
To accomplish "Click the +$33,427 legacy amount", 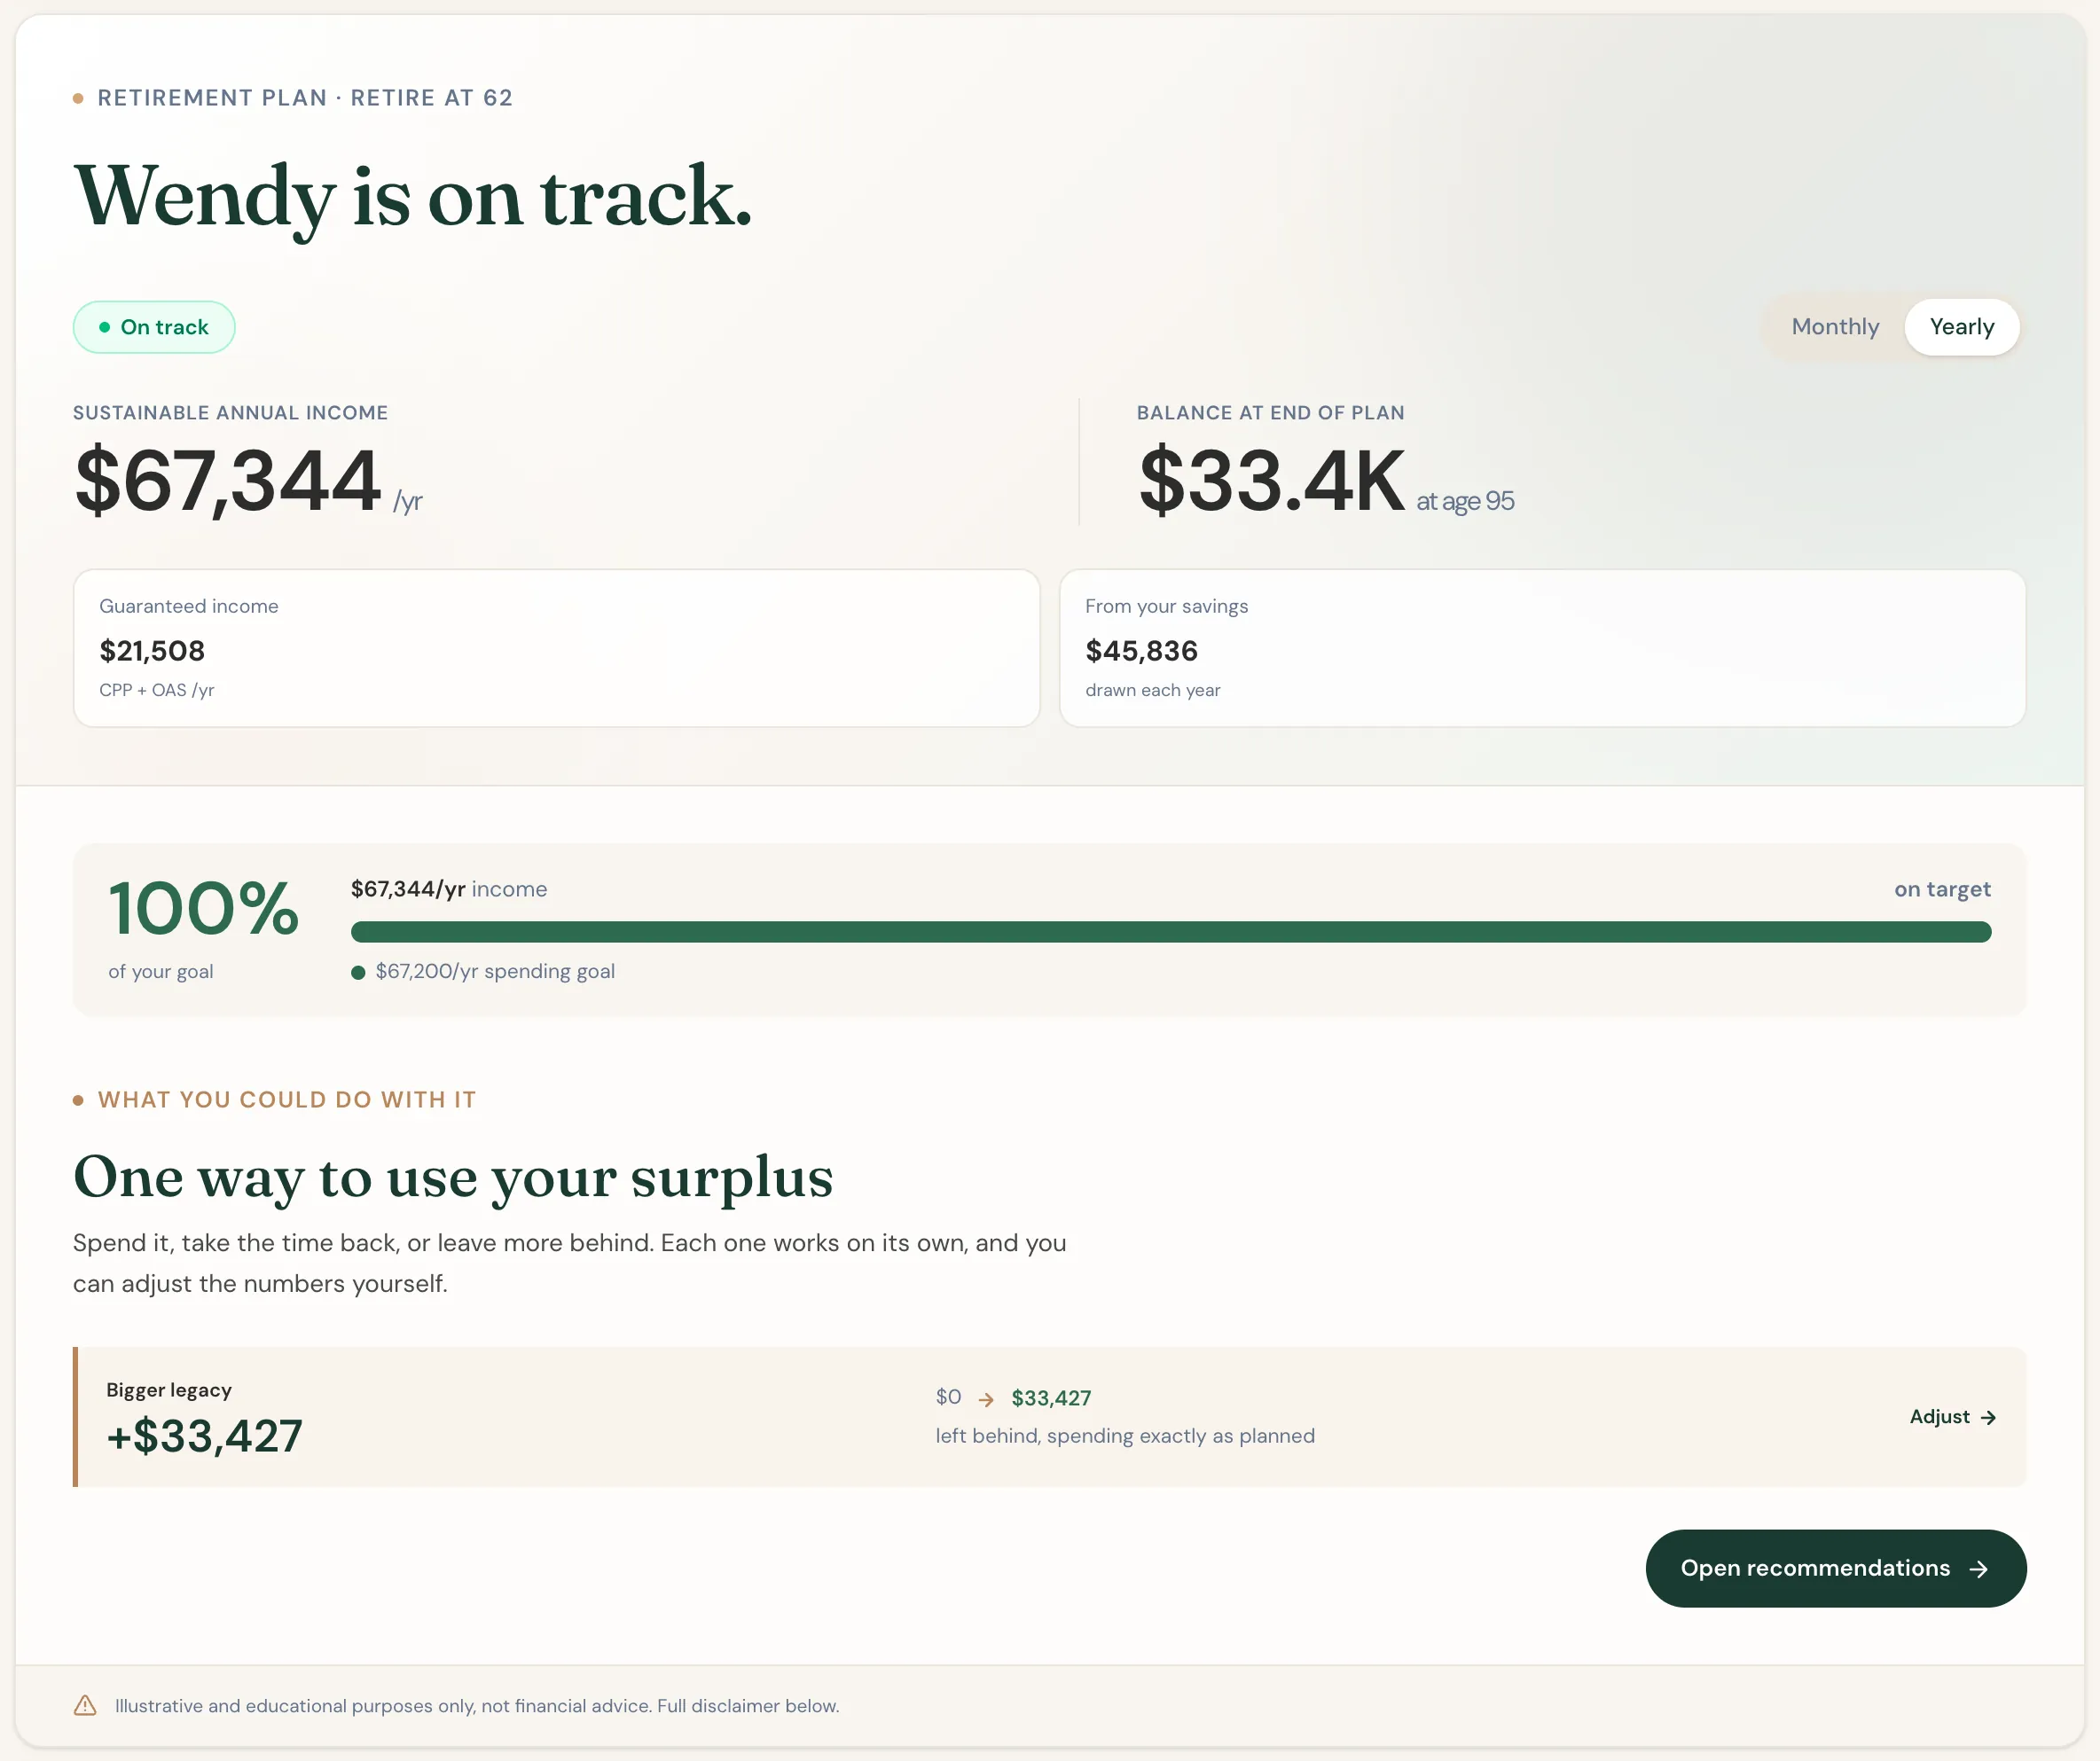I will point(204,1436).
